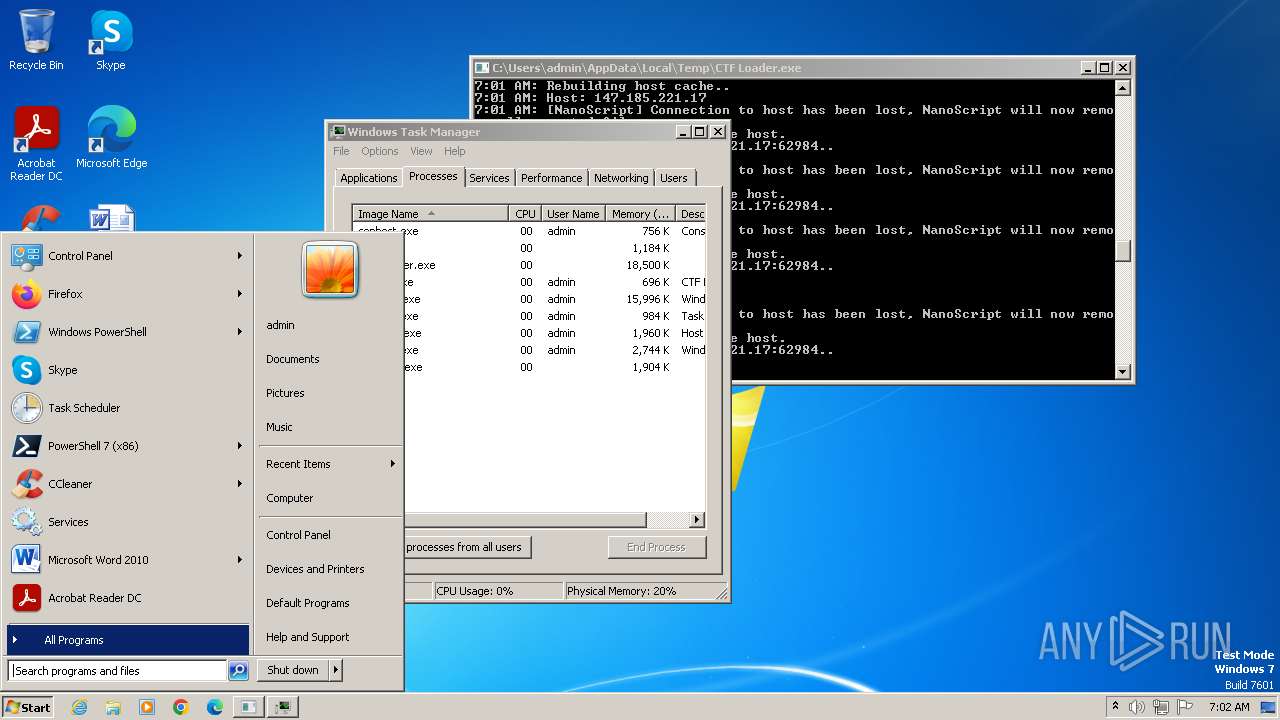
Task: Launch Google Chrome from the taskbar
Action: (181, 707)
